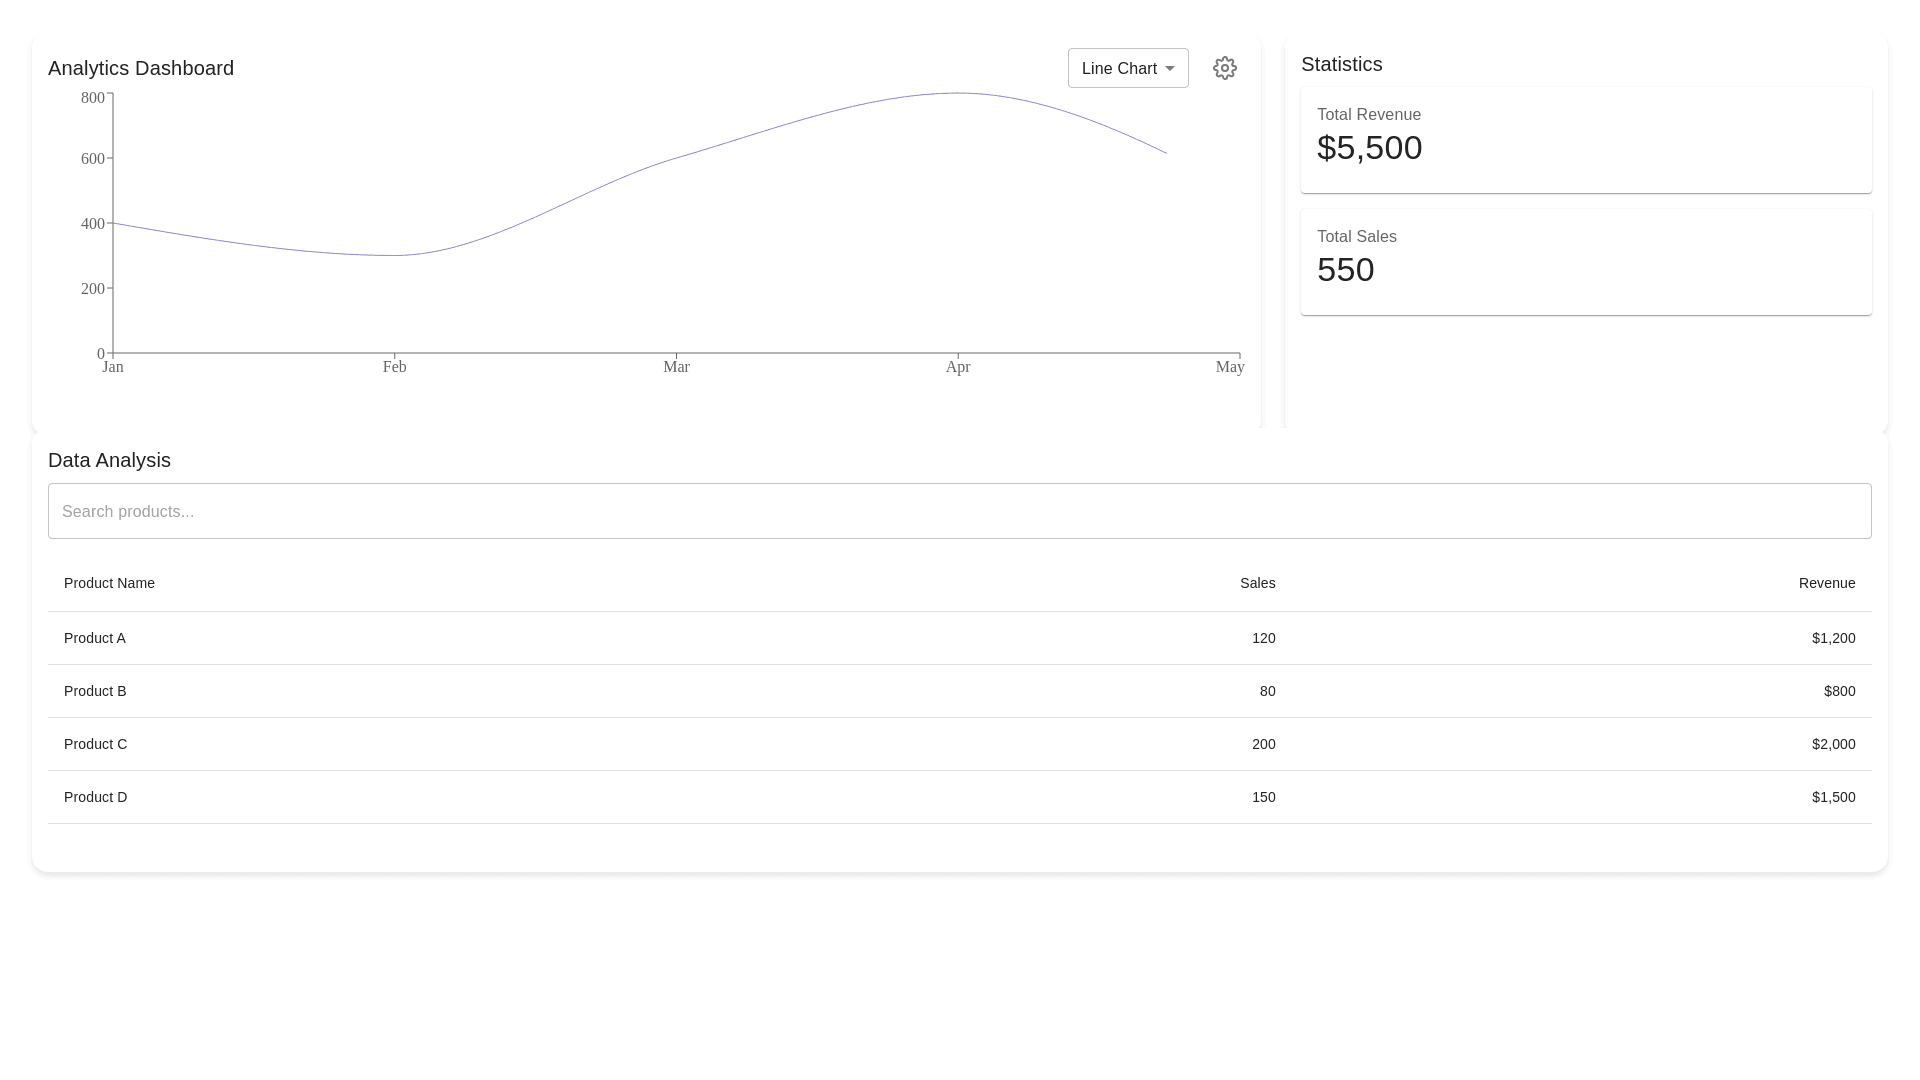
Task: Select the Product A row
Action: click(95, 638)
